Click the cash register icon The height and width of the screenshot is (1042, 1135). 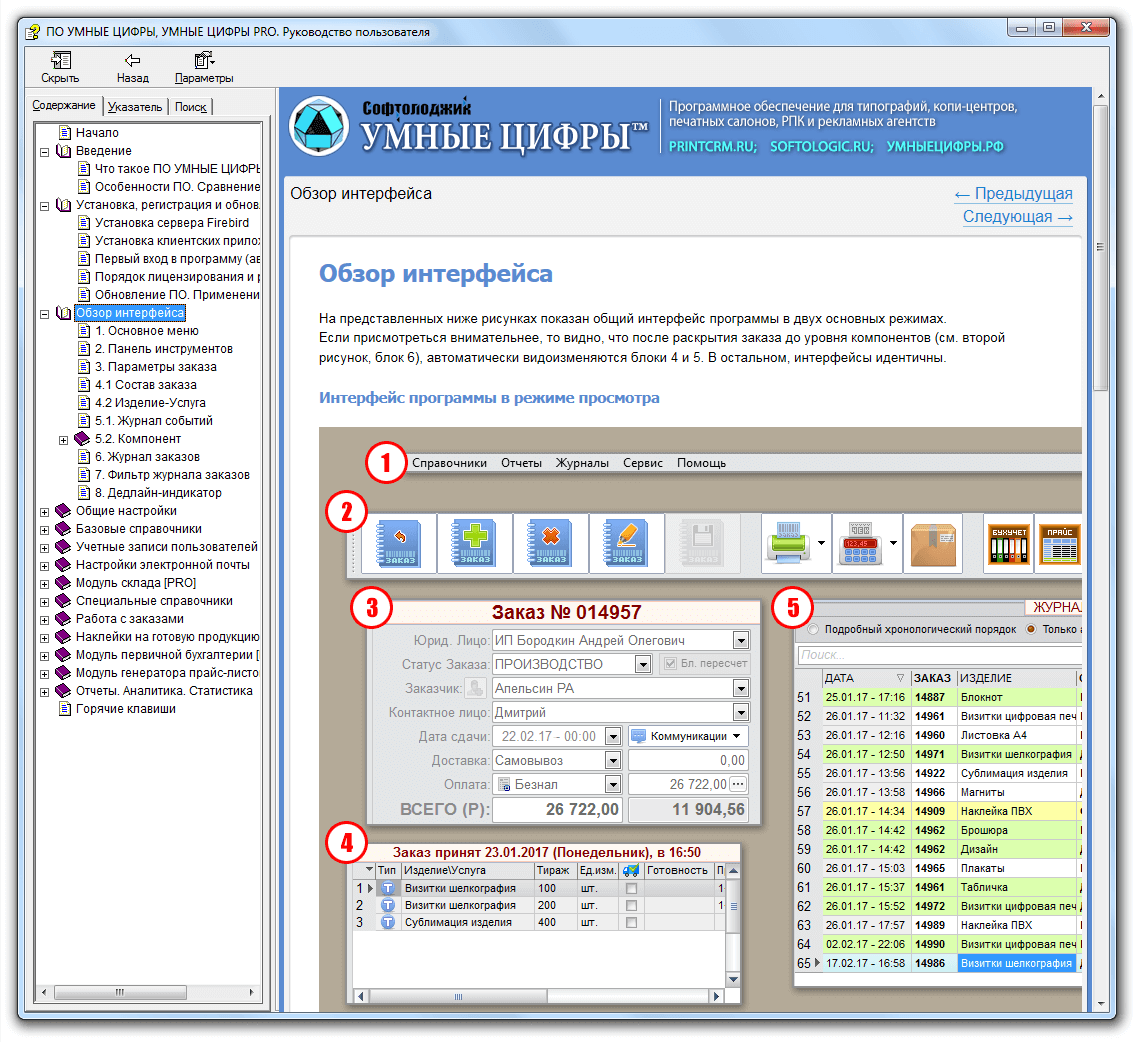(x=860, y=543)
